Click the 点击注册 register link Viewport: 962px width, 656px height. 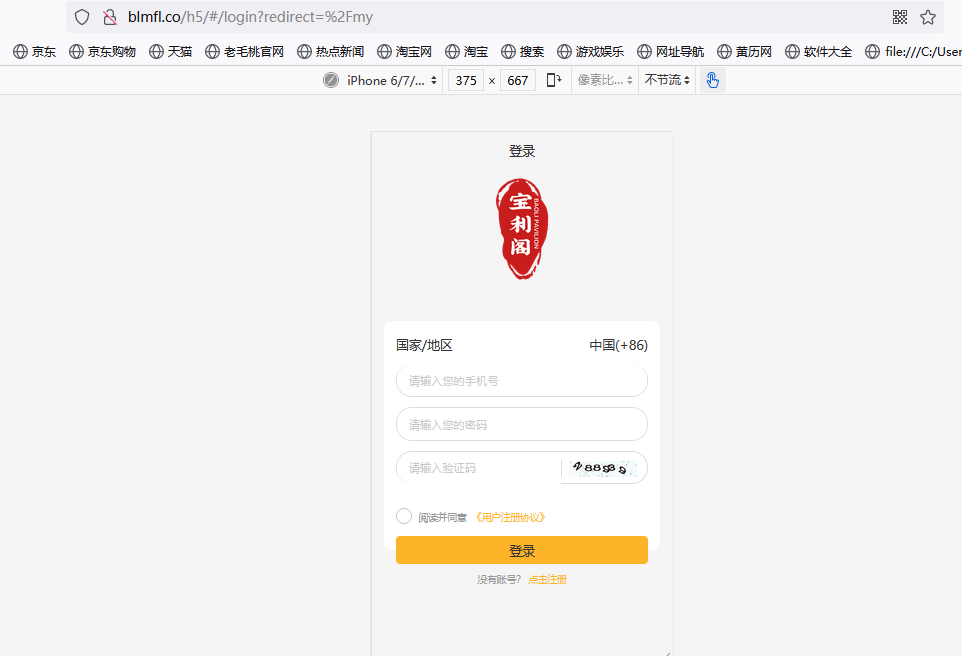coord(547,579)
